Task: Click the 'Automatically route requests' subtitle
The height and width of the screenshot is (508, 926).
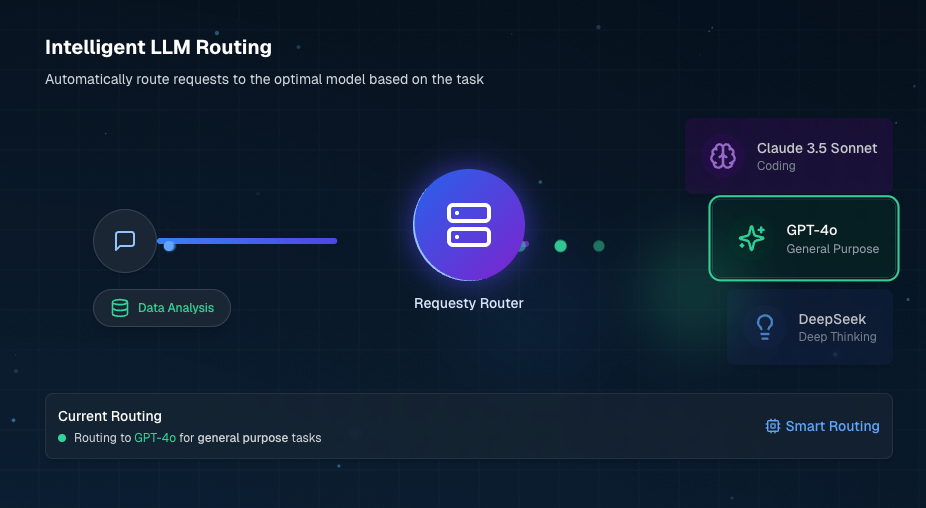Action: coord(265,79)
